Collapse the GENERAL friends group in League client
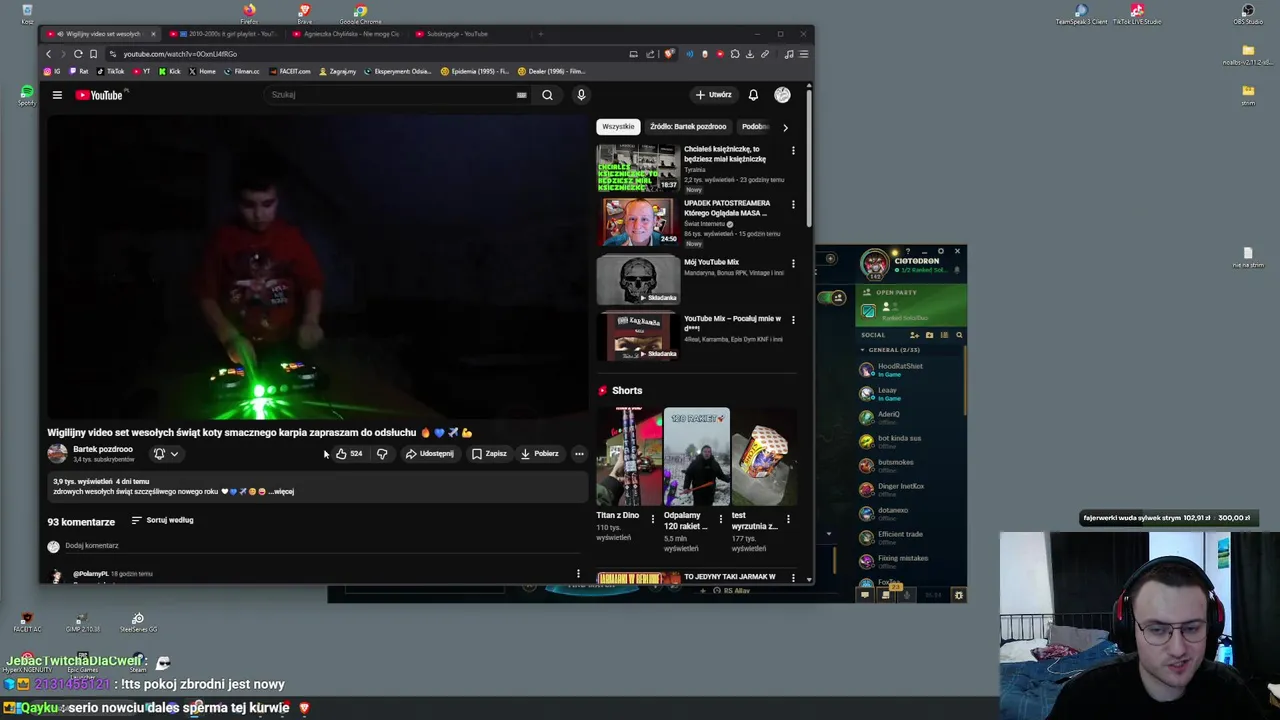This screenshot has width=1280, height=720. point(890,350)
